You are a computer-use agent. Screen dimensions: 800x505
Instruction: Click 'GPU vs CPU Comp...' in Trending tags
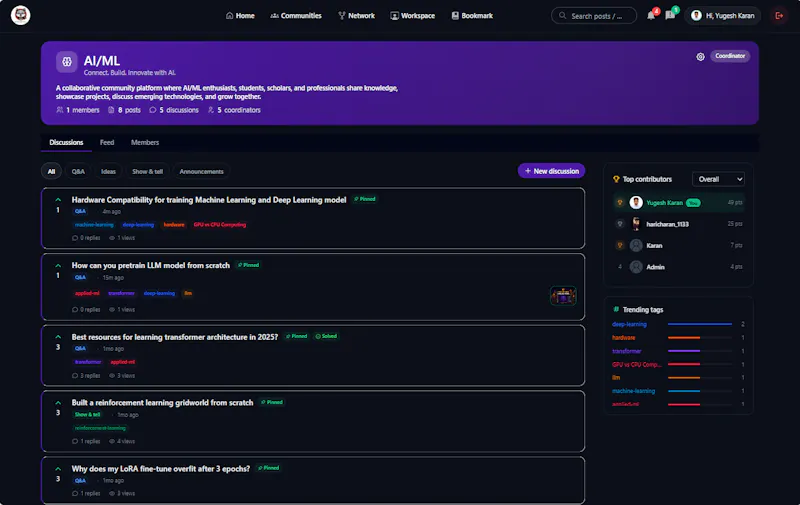pyautogui.click(x=637, y=364)
